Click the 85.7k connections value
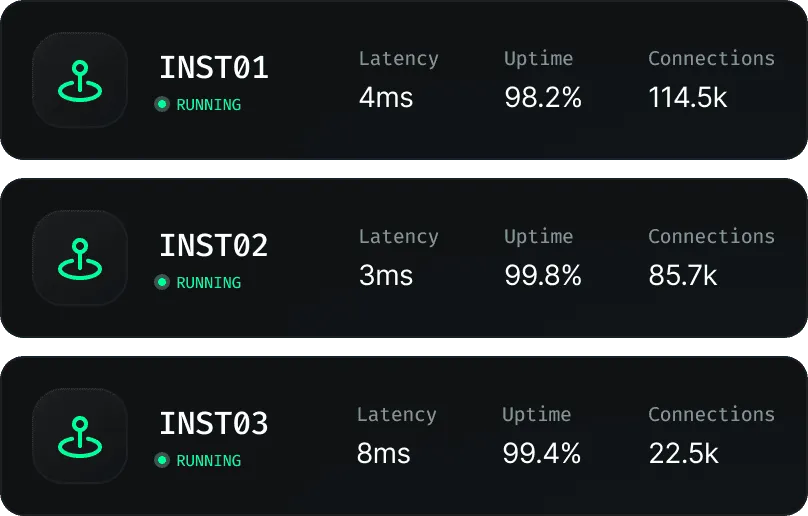This screenshot has height=516, width=808. (683, 275)
